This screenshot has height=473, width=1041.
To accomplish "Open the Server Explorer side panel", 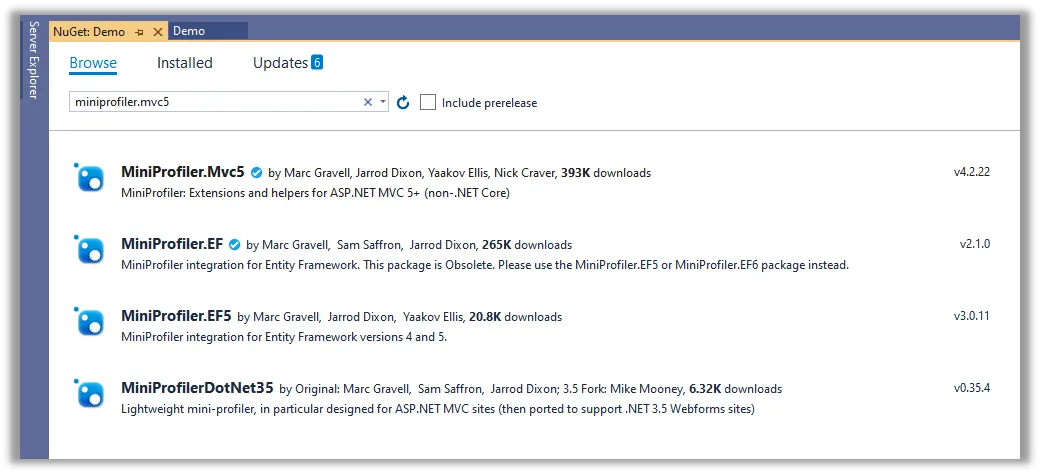I will pos(34,60).
